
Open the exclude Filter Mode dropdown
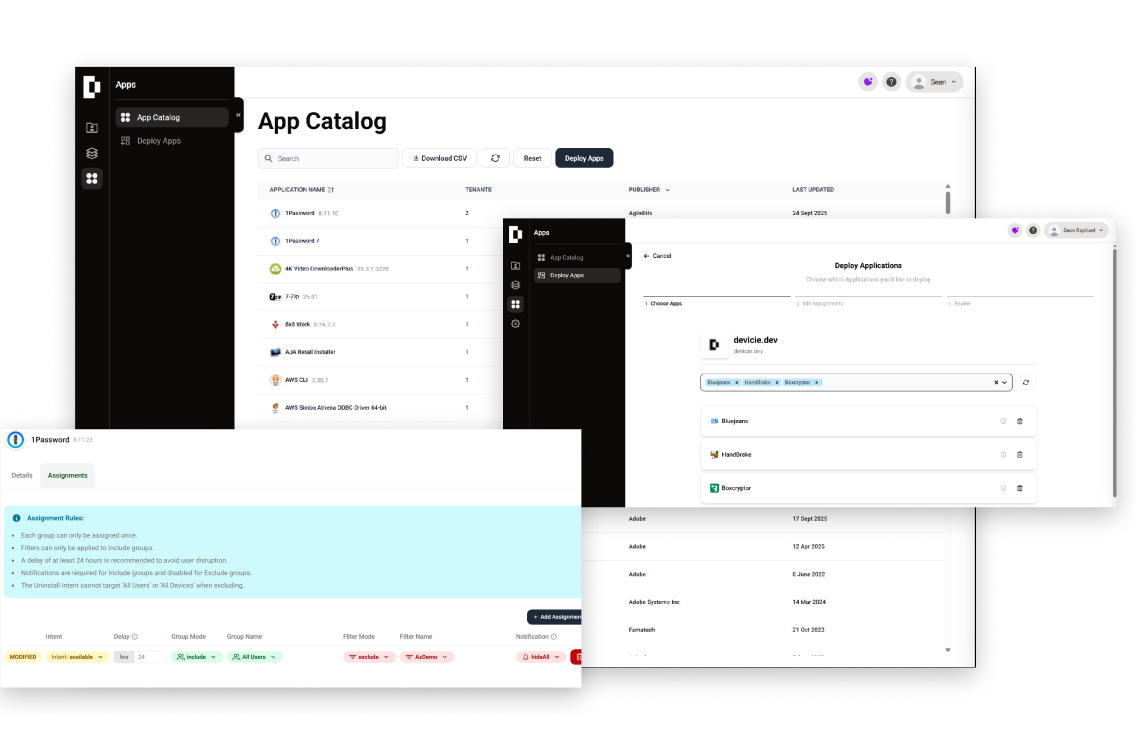coord(369,657)
